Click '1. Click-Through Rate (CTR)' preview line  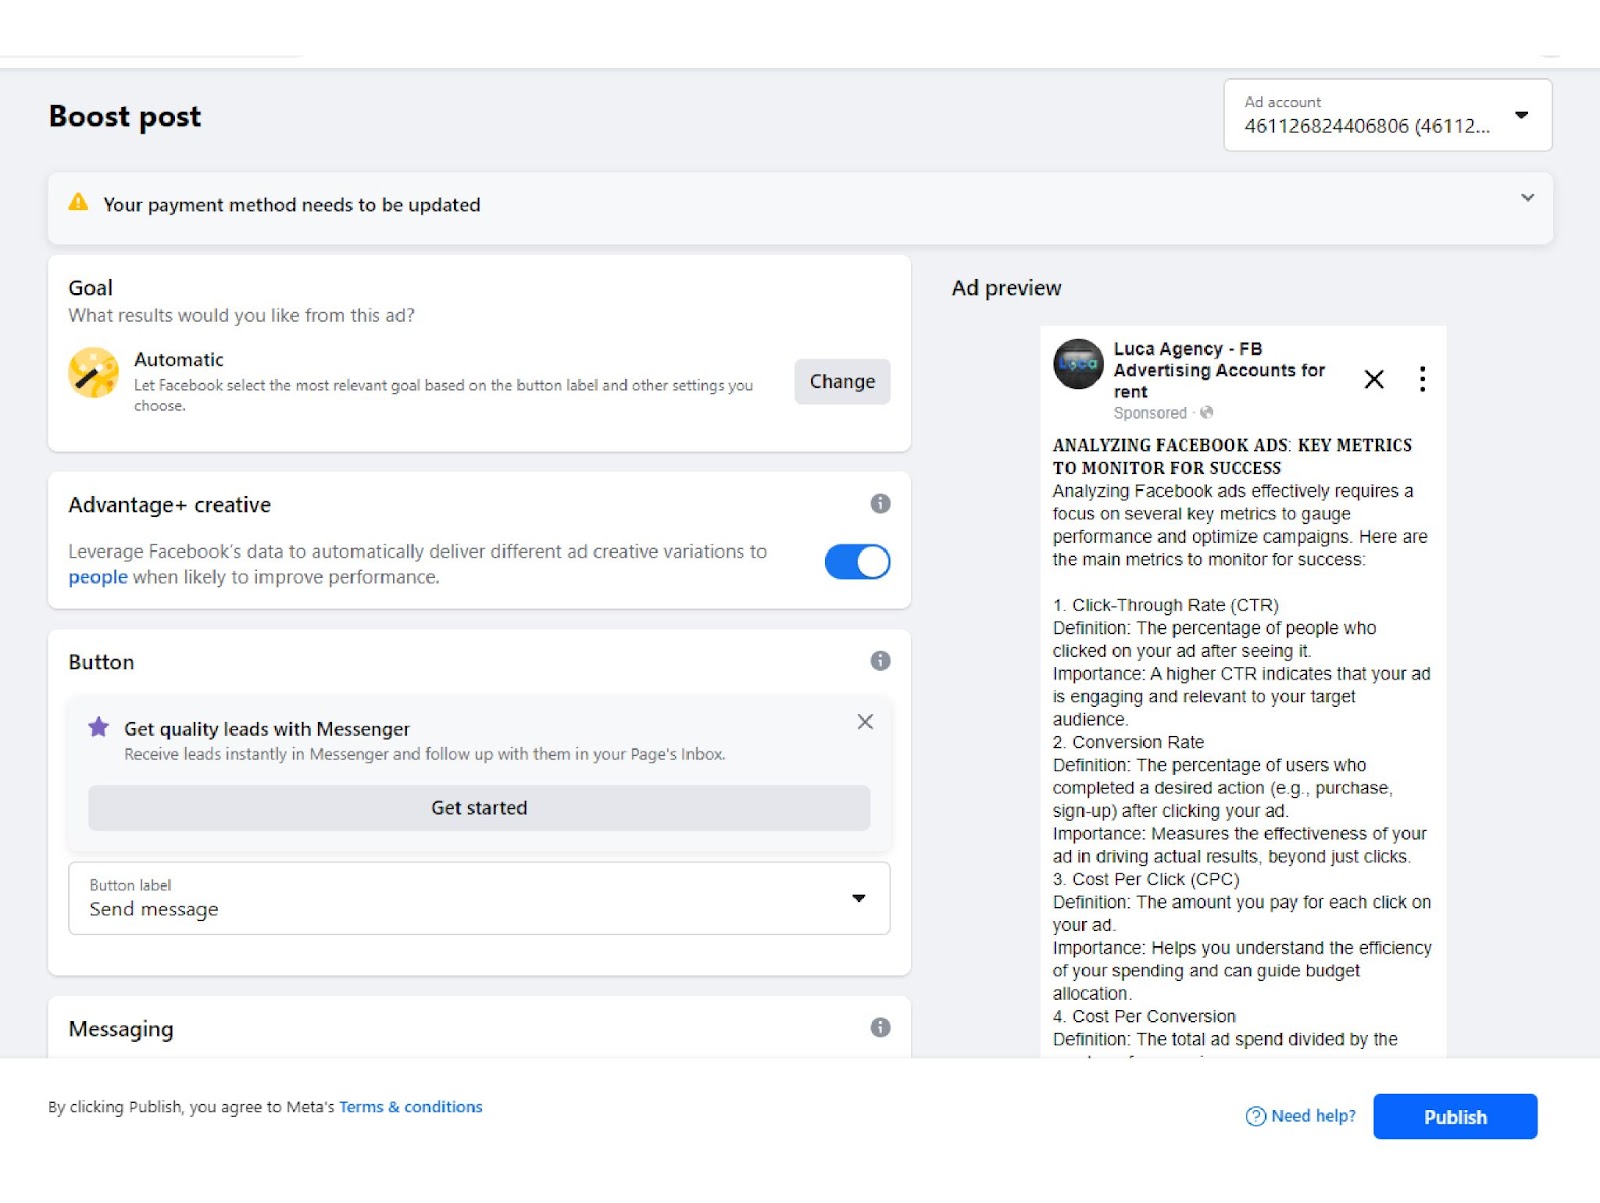(1165, 605)
